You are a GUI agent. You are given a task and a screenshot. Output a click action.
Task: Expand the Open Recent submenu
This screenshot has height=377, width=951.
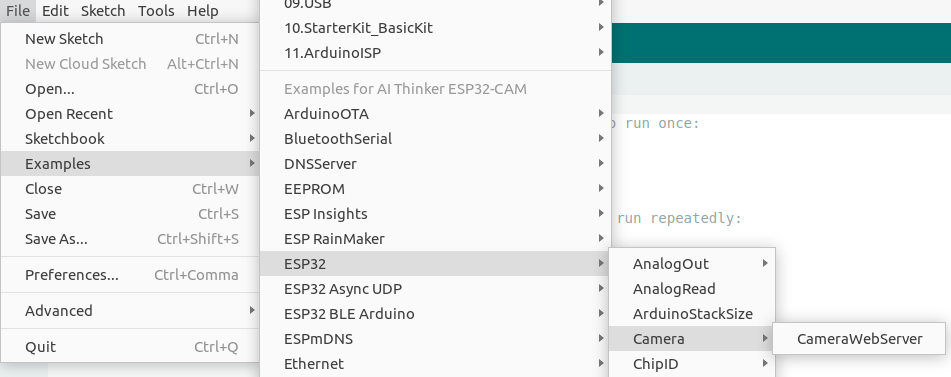click(130, 114)
